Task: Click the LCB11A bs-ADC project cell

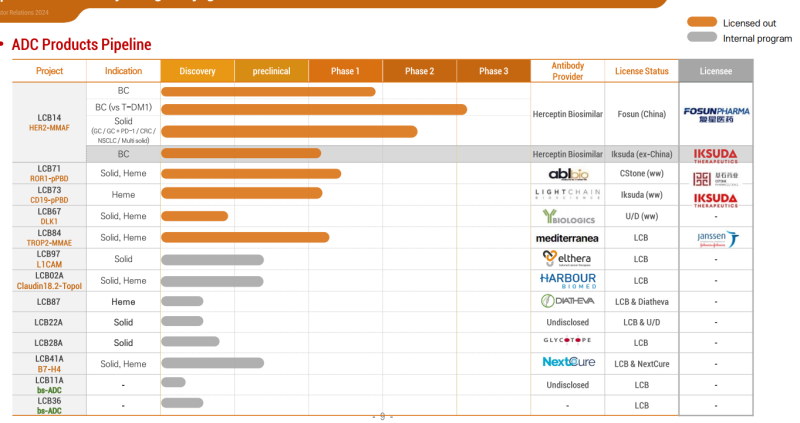Action: coord(49,385)
